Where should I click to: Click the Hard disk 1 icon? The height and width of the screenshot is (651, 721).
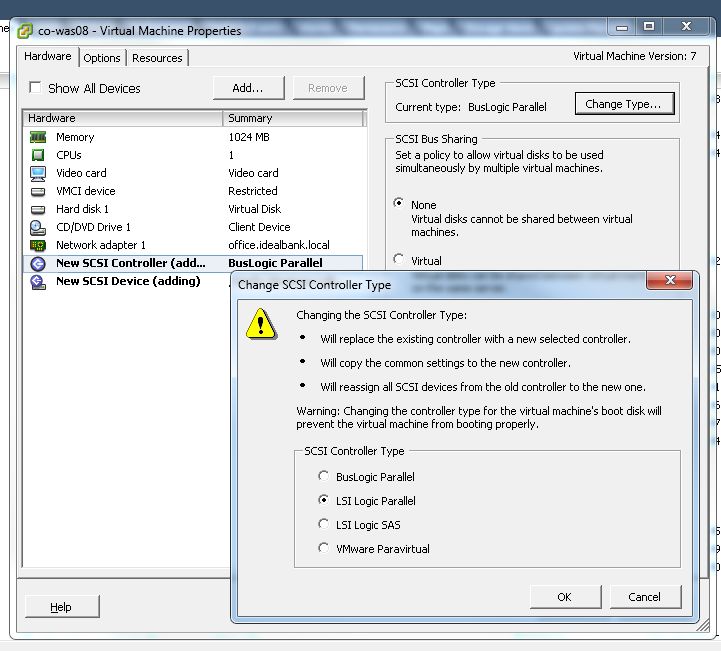point(38,210)
